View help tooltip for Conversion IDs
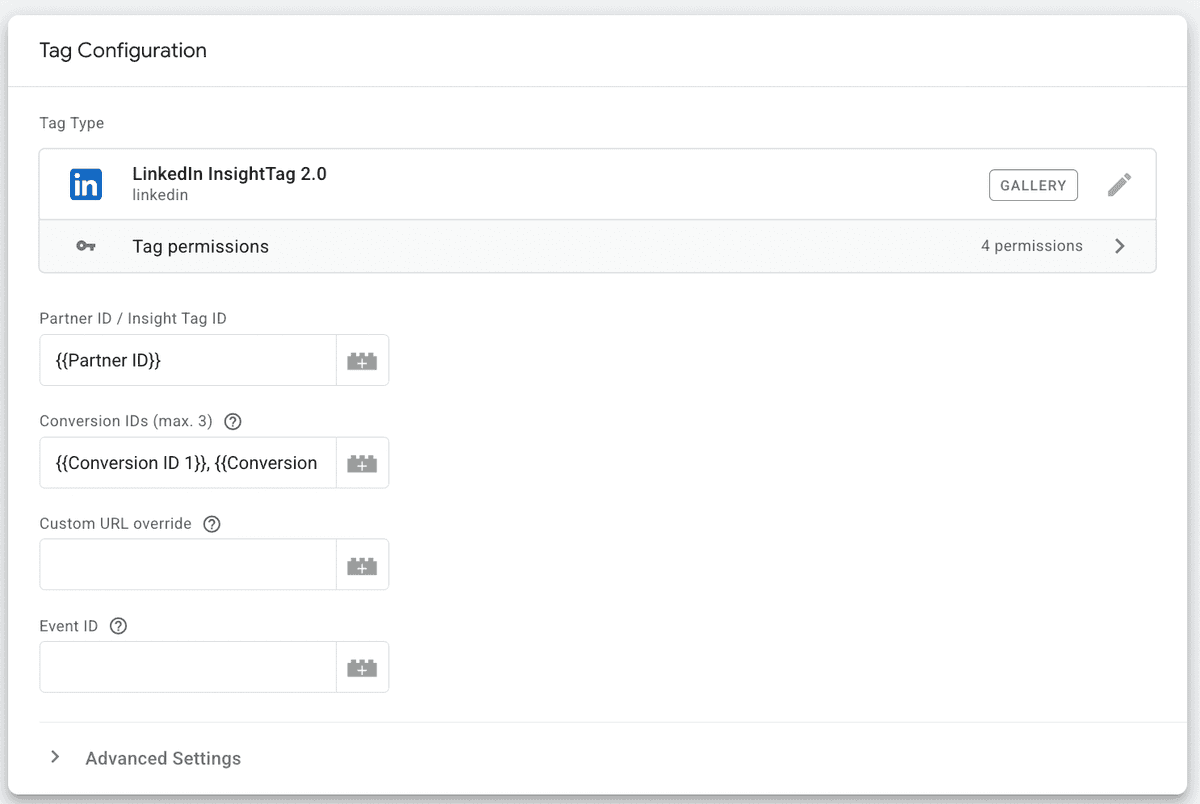Viewport: 1200px width, 804px height. click(x=232, y=421)
